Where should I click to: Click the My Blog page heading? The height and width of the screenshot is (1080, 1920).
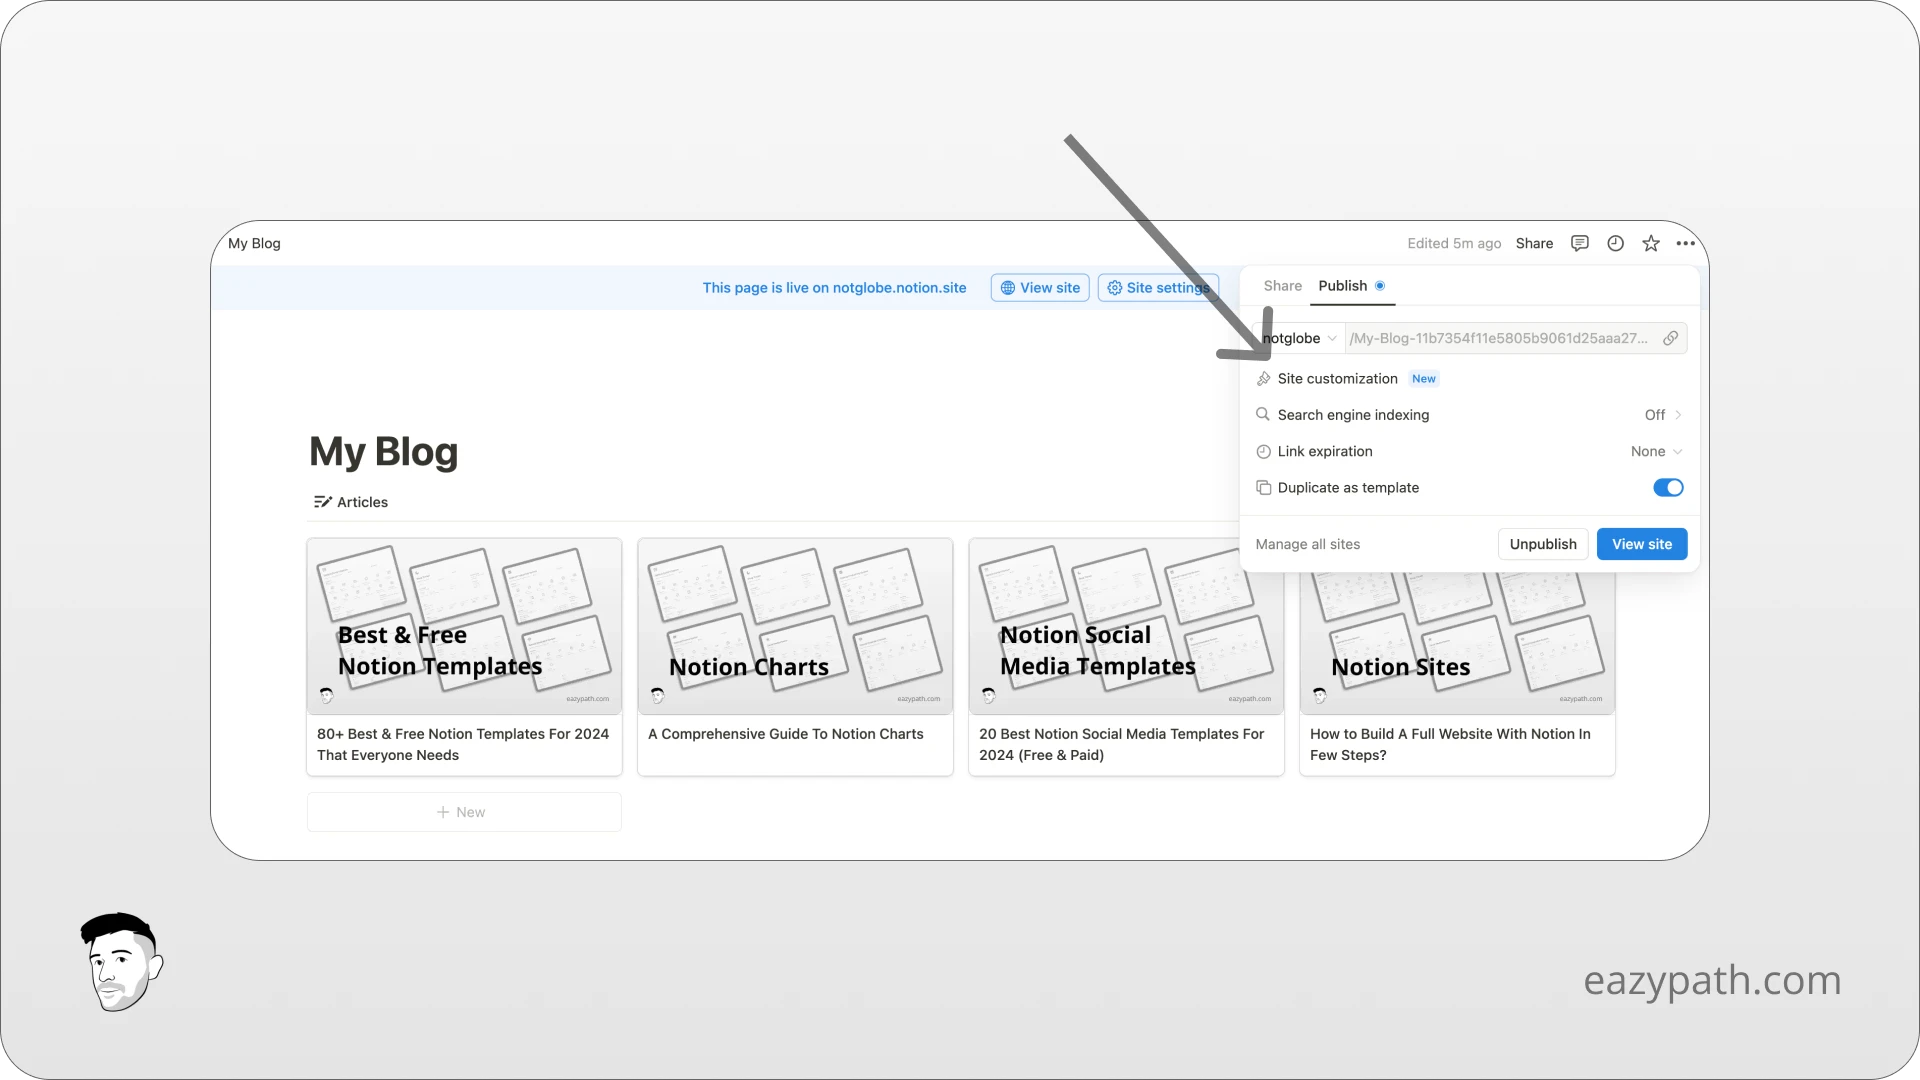click(x=383, y=452)
